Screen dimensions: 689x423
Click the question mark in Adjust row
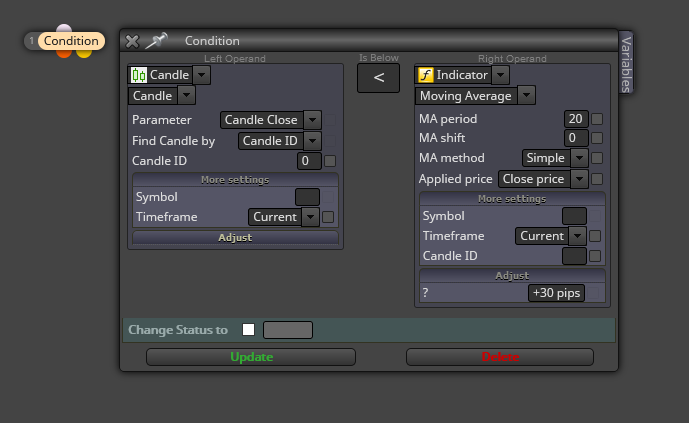tap(425, 293)
